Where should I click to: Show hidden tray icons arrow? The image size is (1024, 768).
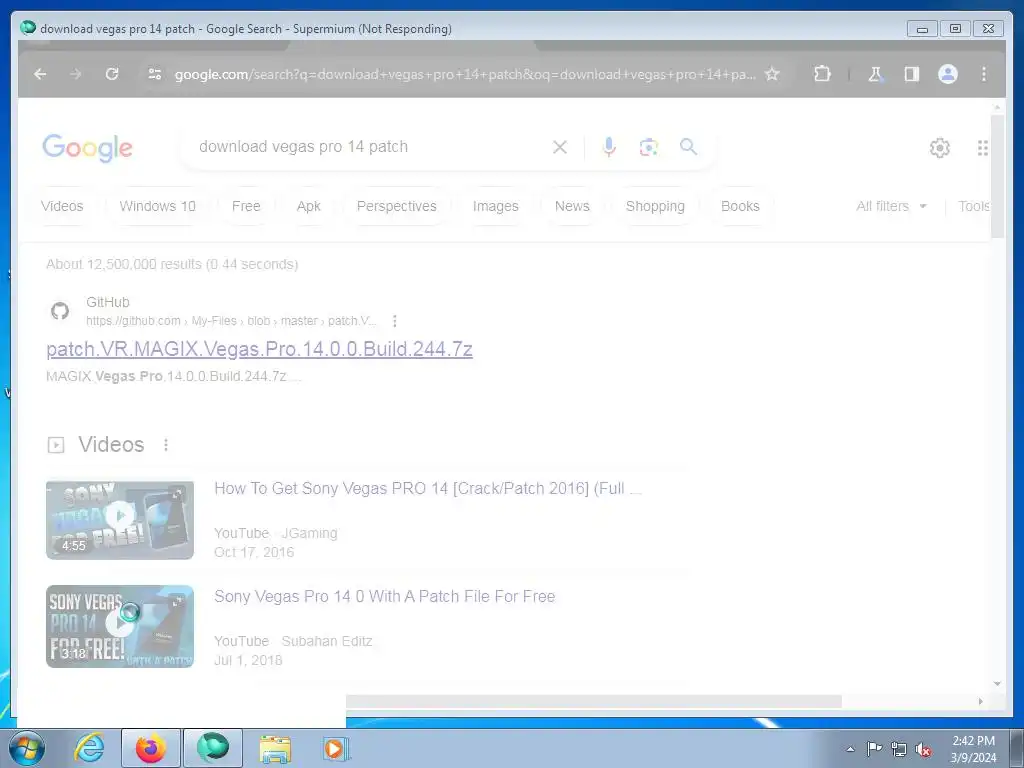[x=850, y=749]
